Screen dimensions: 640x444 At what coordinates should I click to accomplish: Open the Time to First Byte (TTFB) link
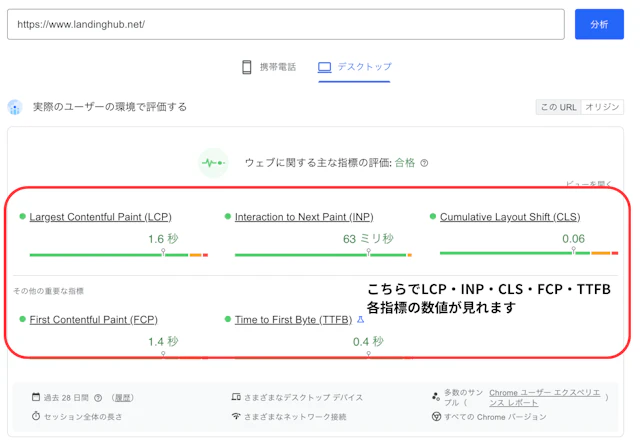[293, 320]
